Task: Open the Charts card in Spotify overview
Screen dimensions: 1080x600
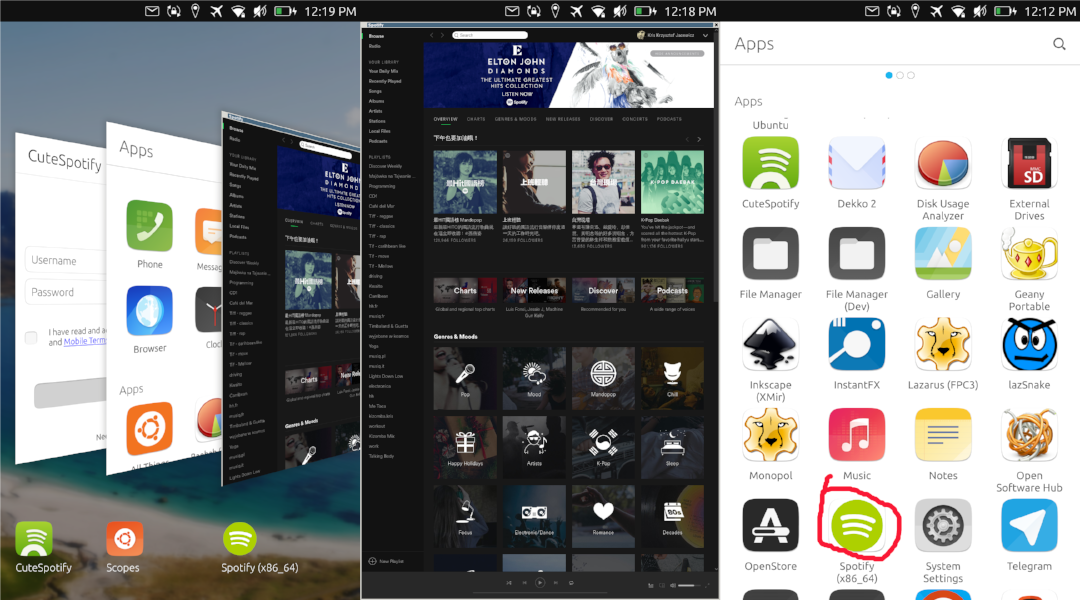Action: point(465,290)
